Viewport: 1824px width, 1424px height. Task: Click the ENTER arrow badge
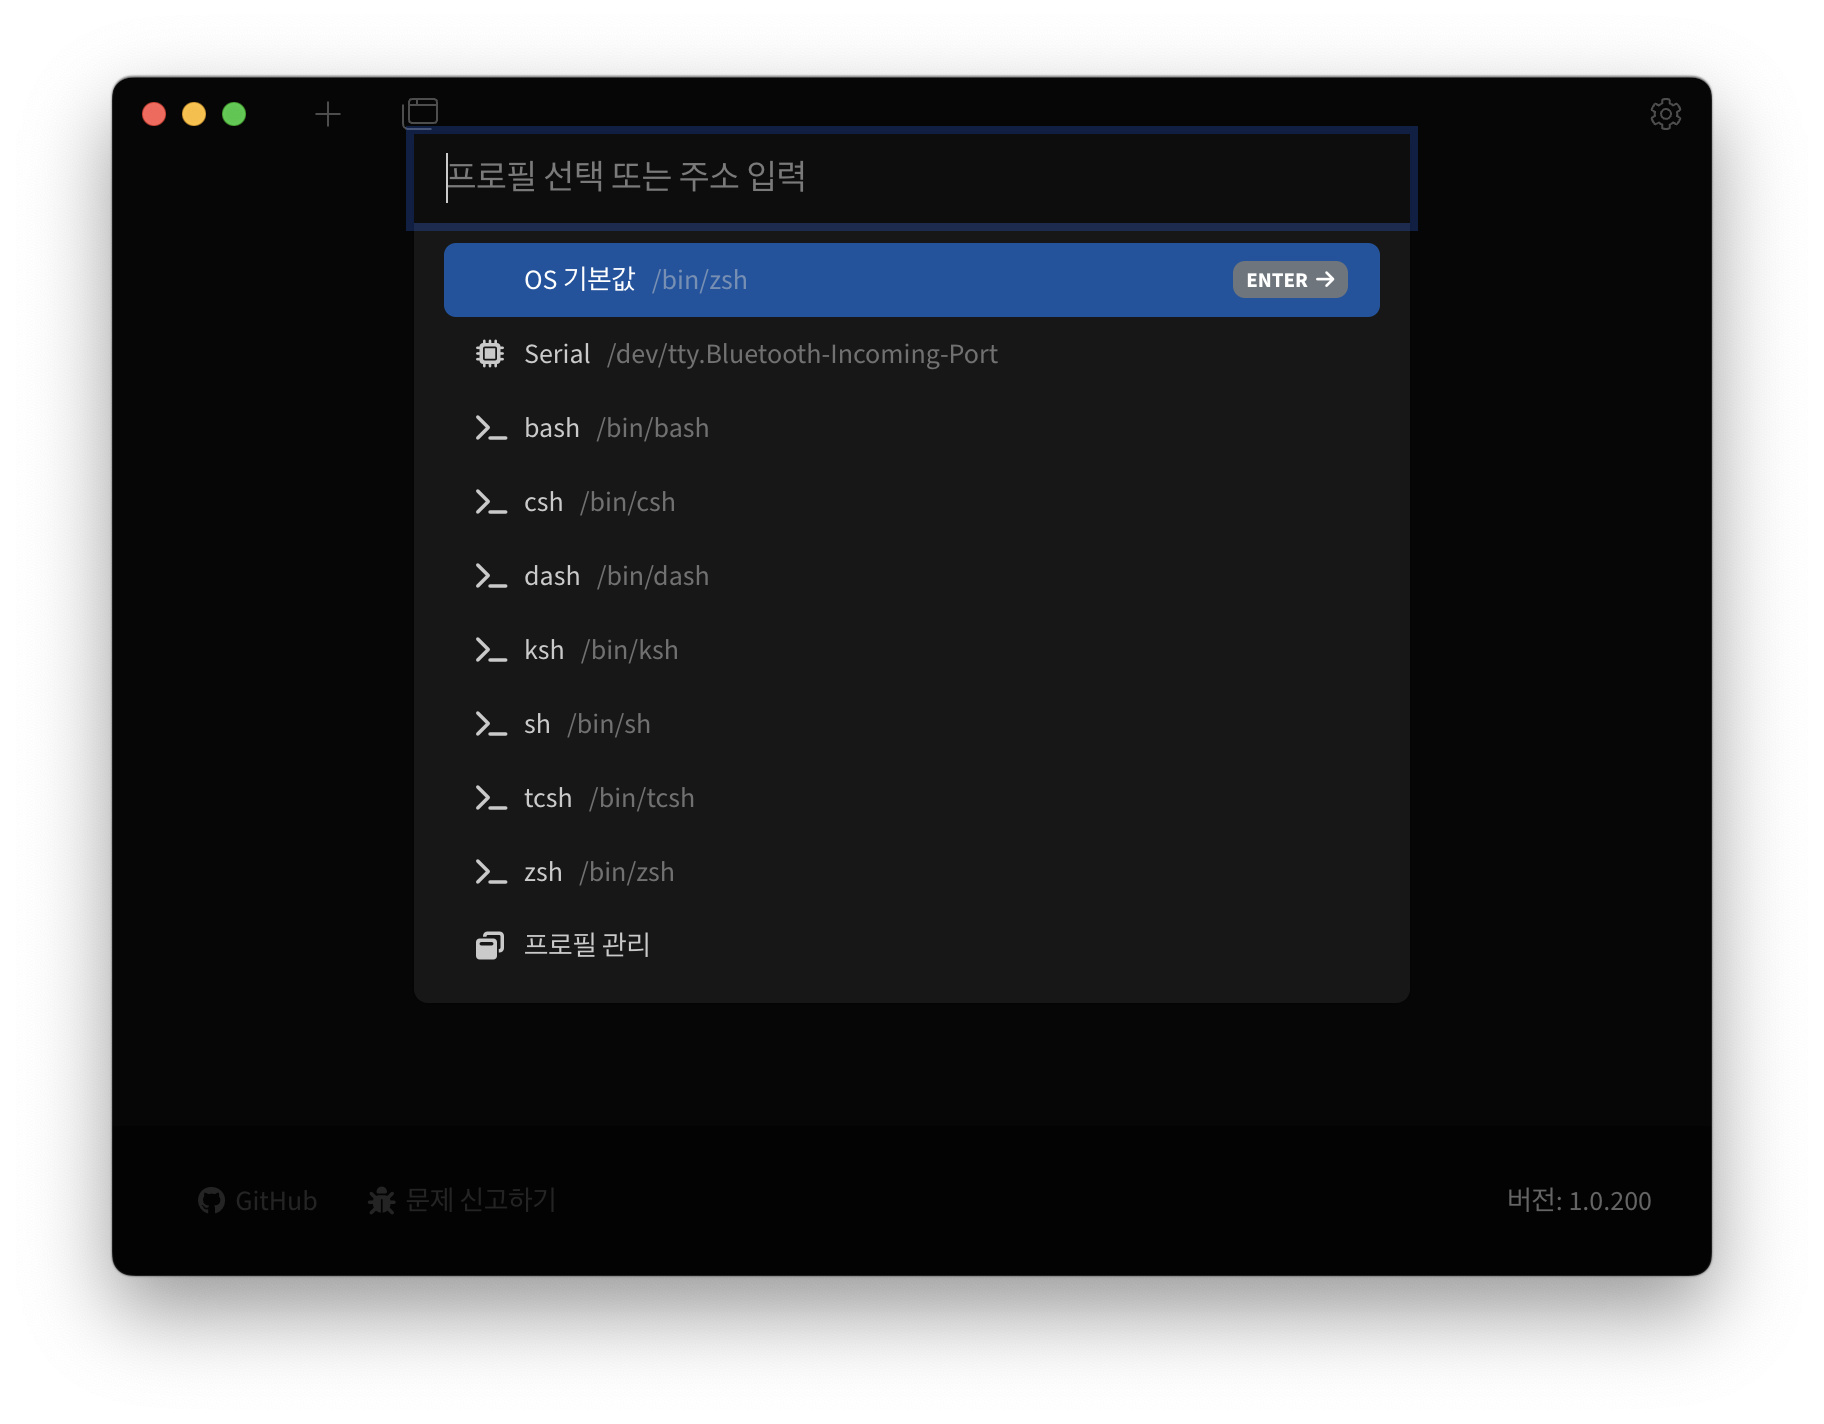pos(1290,280)
